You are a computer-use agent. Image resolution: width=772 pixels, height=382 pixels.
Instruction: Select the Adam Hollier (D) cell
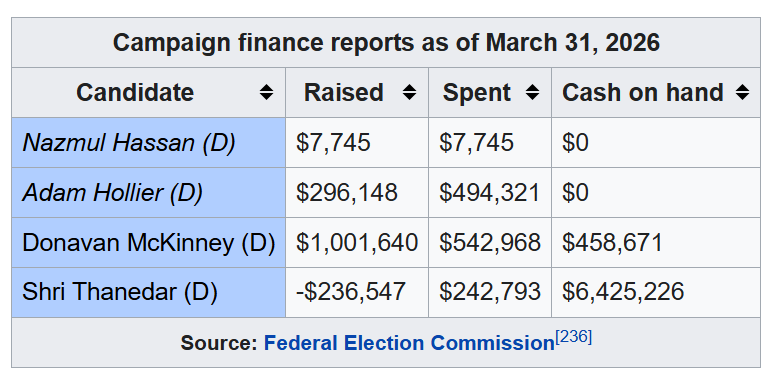click(149, 192)
